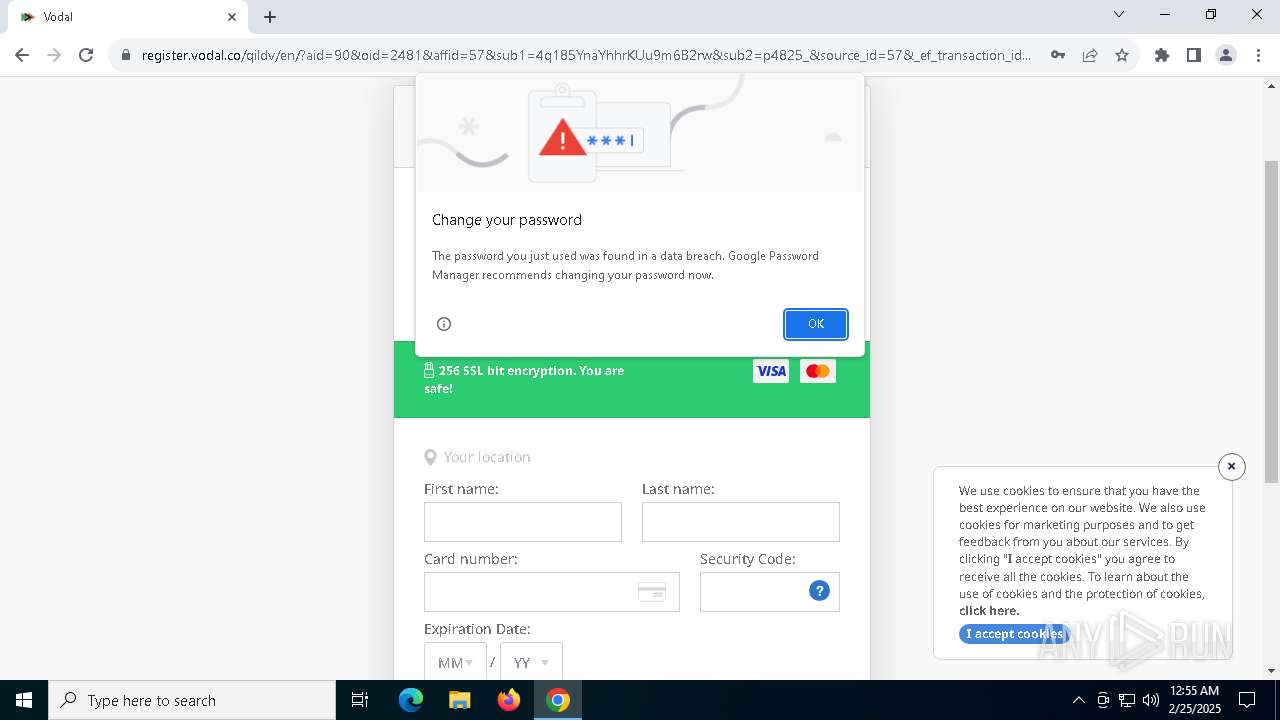1280x720 pixels.
Task: Click Chrome icon on taskbar
Action: (558, 700)
